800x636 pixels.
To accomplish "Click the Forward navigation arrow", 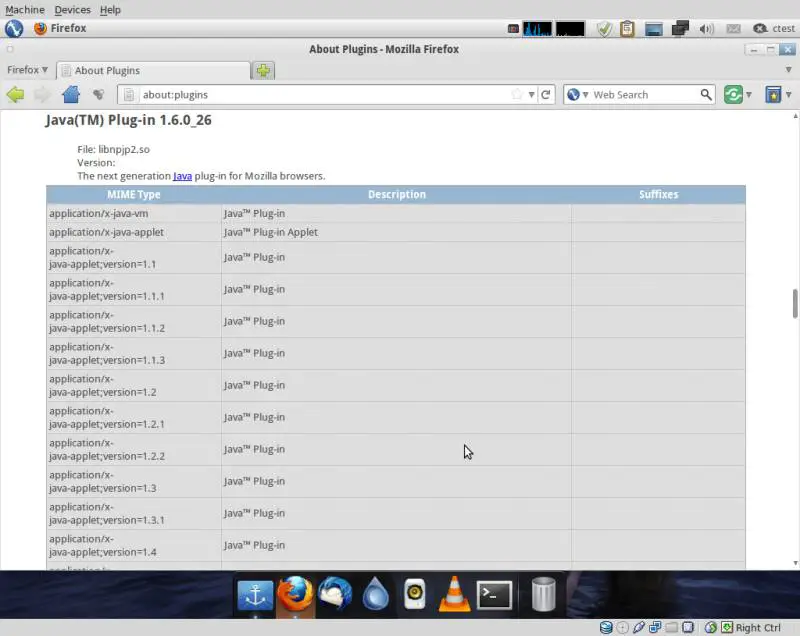I will [42, 94].
